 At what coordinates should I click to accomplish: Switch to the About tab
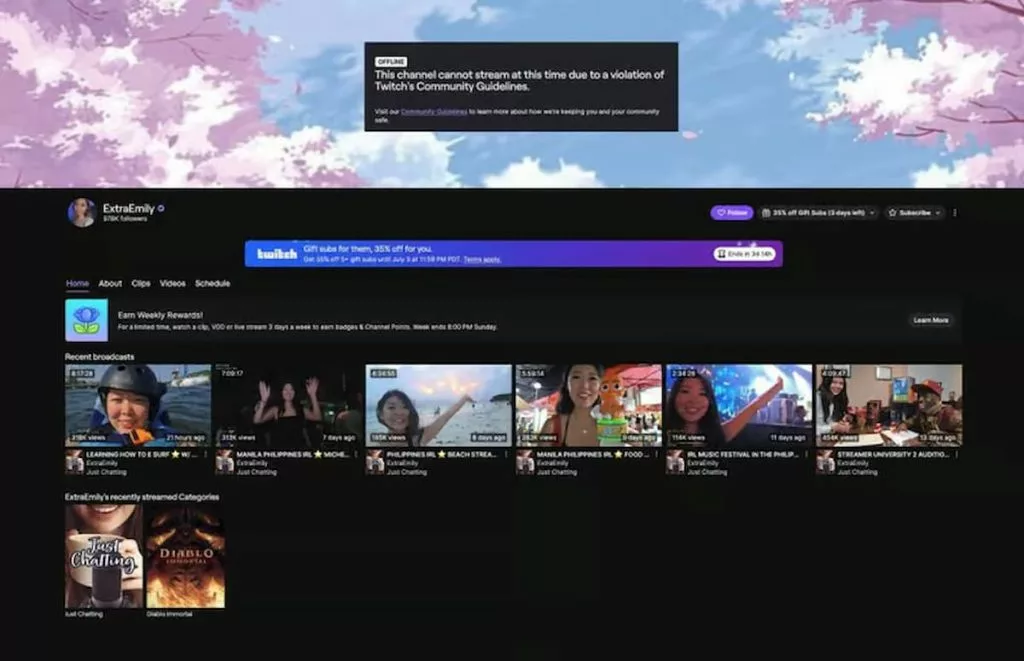pyautogui.click(x=110, y=283)
